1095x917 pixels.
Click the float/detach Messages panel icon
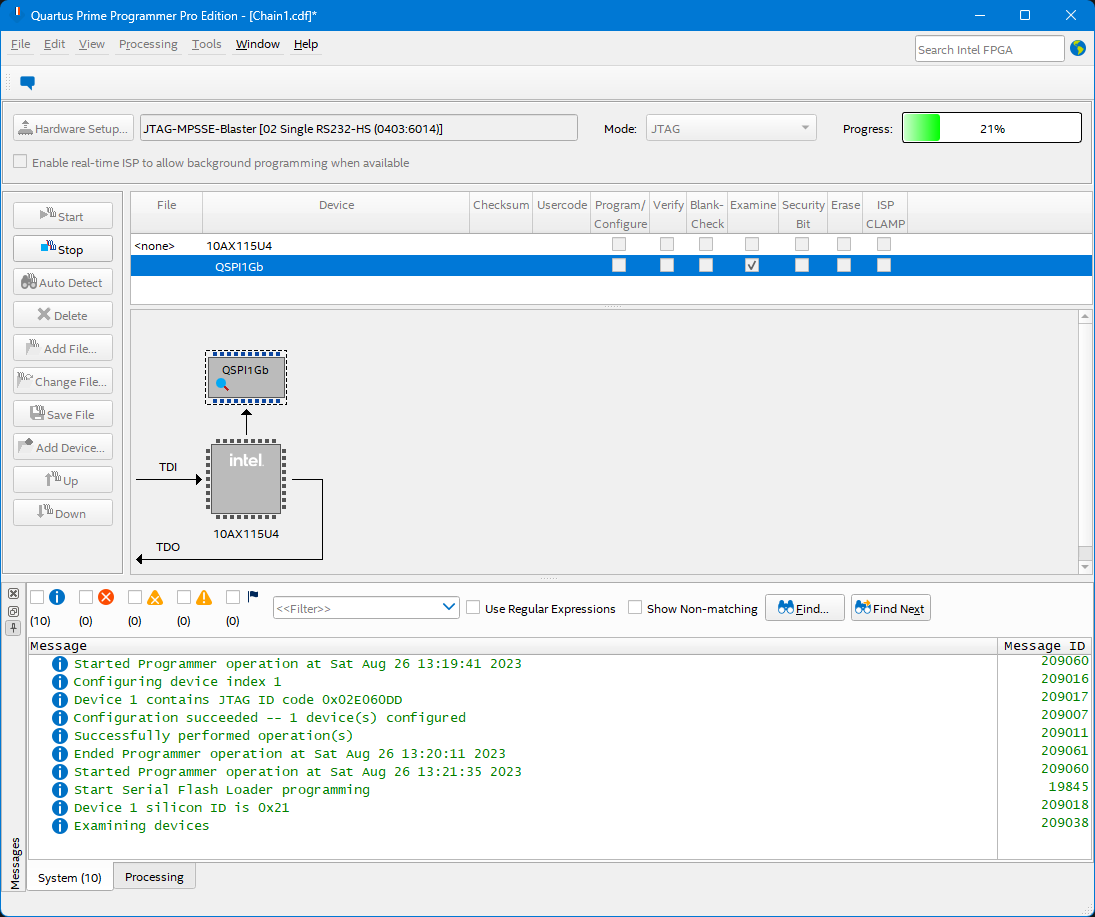tap(13, 611)
